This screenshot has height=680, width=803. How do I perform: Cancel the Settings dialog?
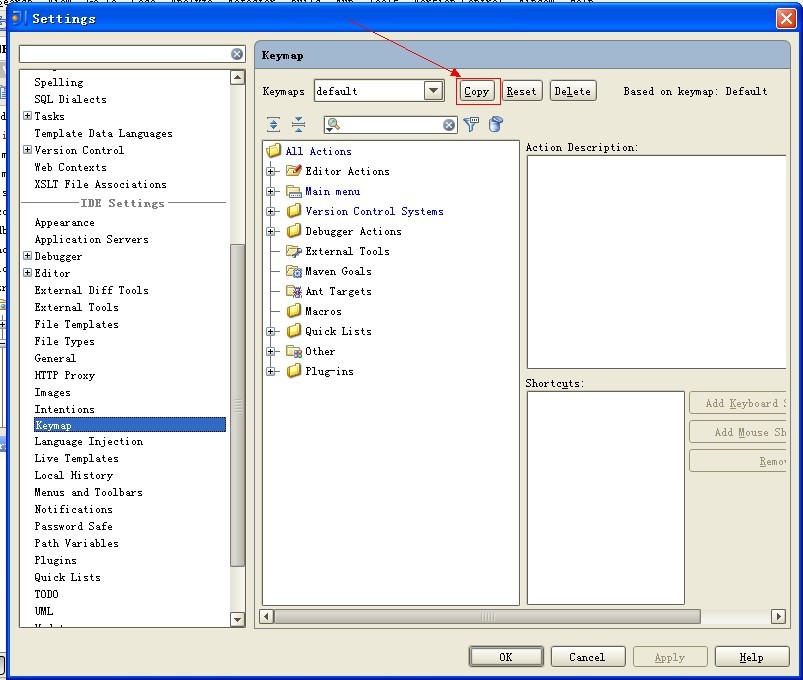[587, 657]
